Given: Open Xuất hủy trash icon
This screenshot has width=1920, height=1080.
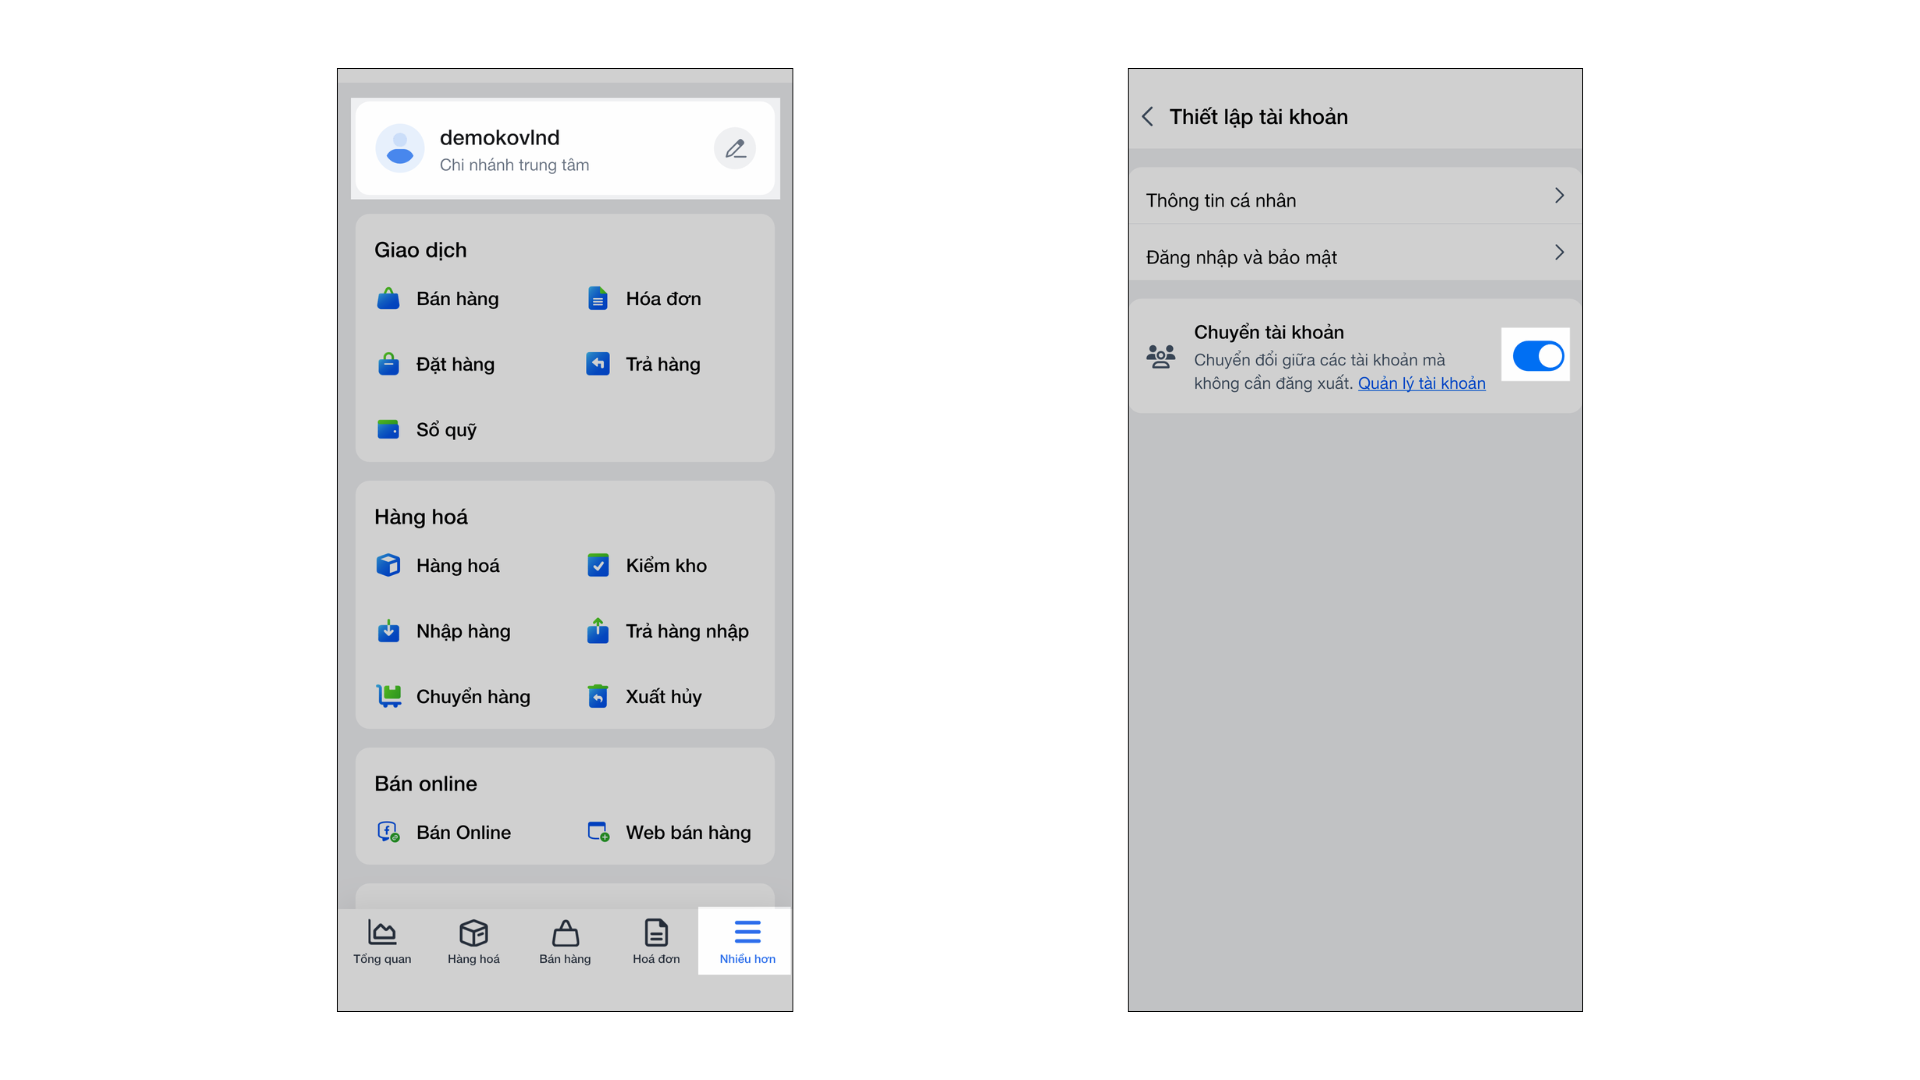Looking at the screenshot, I should click(x=597, y=697).
